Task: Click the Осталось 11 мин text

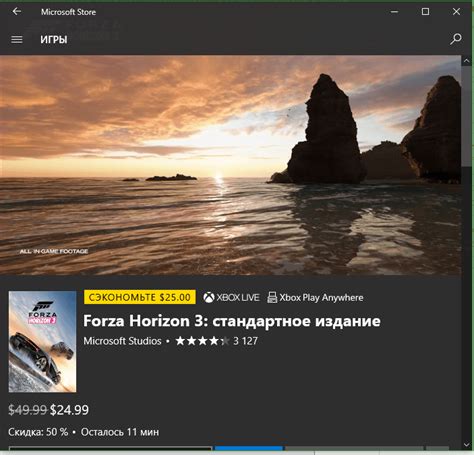Action: (x=120, y=432)
